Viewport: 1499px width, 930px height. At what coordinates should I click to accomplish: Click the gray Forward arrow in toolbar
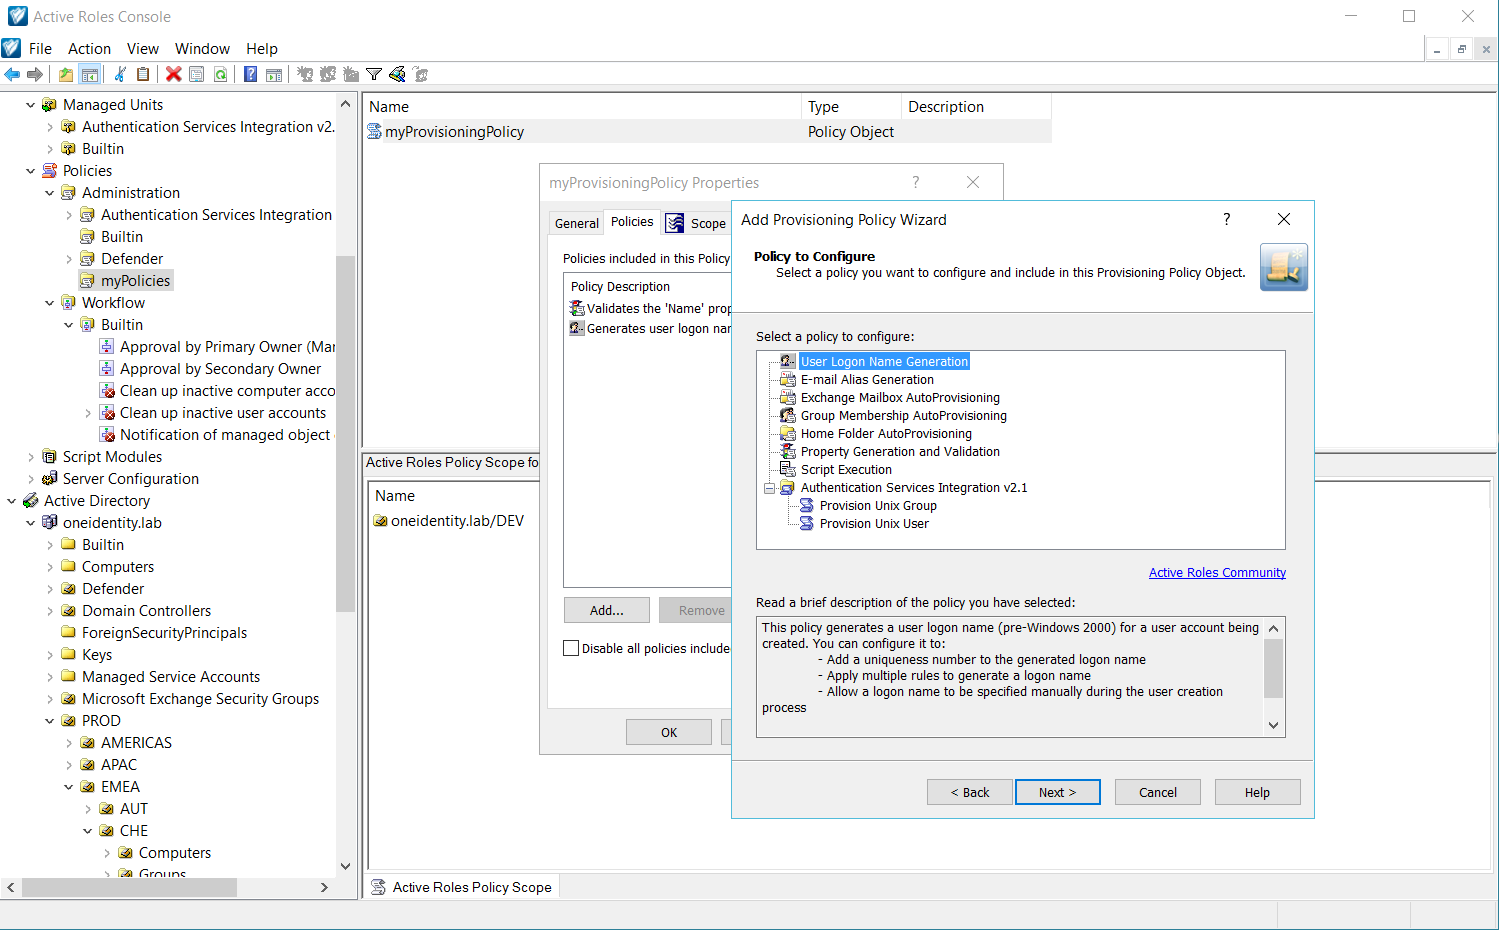coord(35,74)
